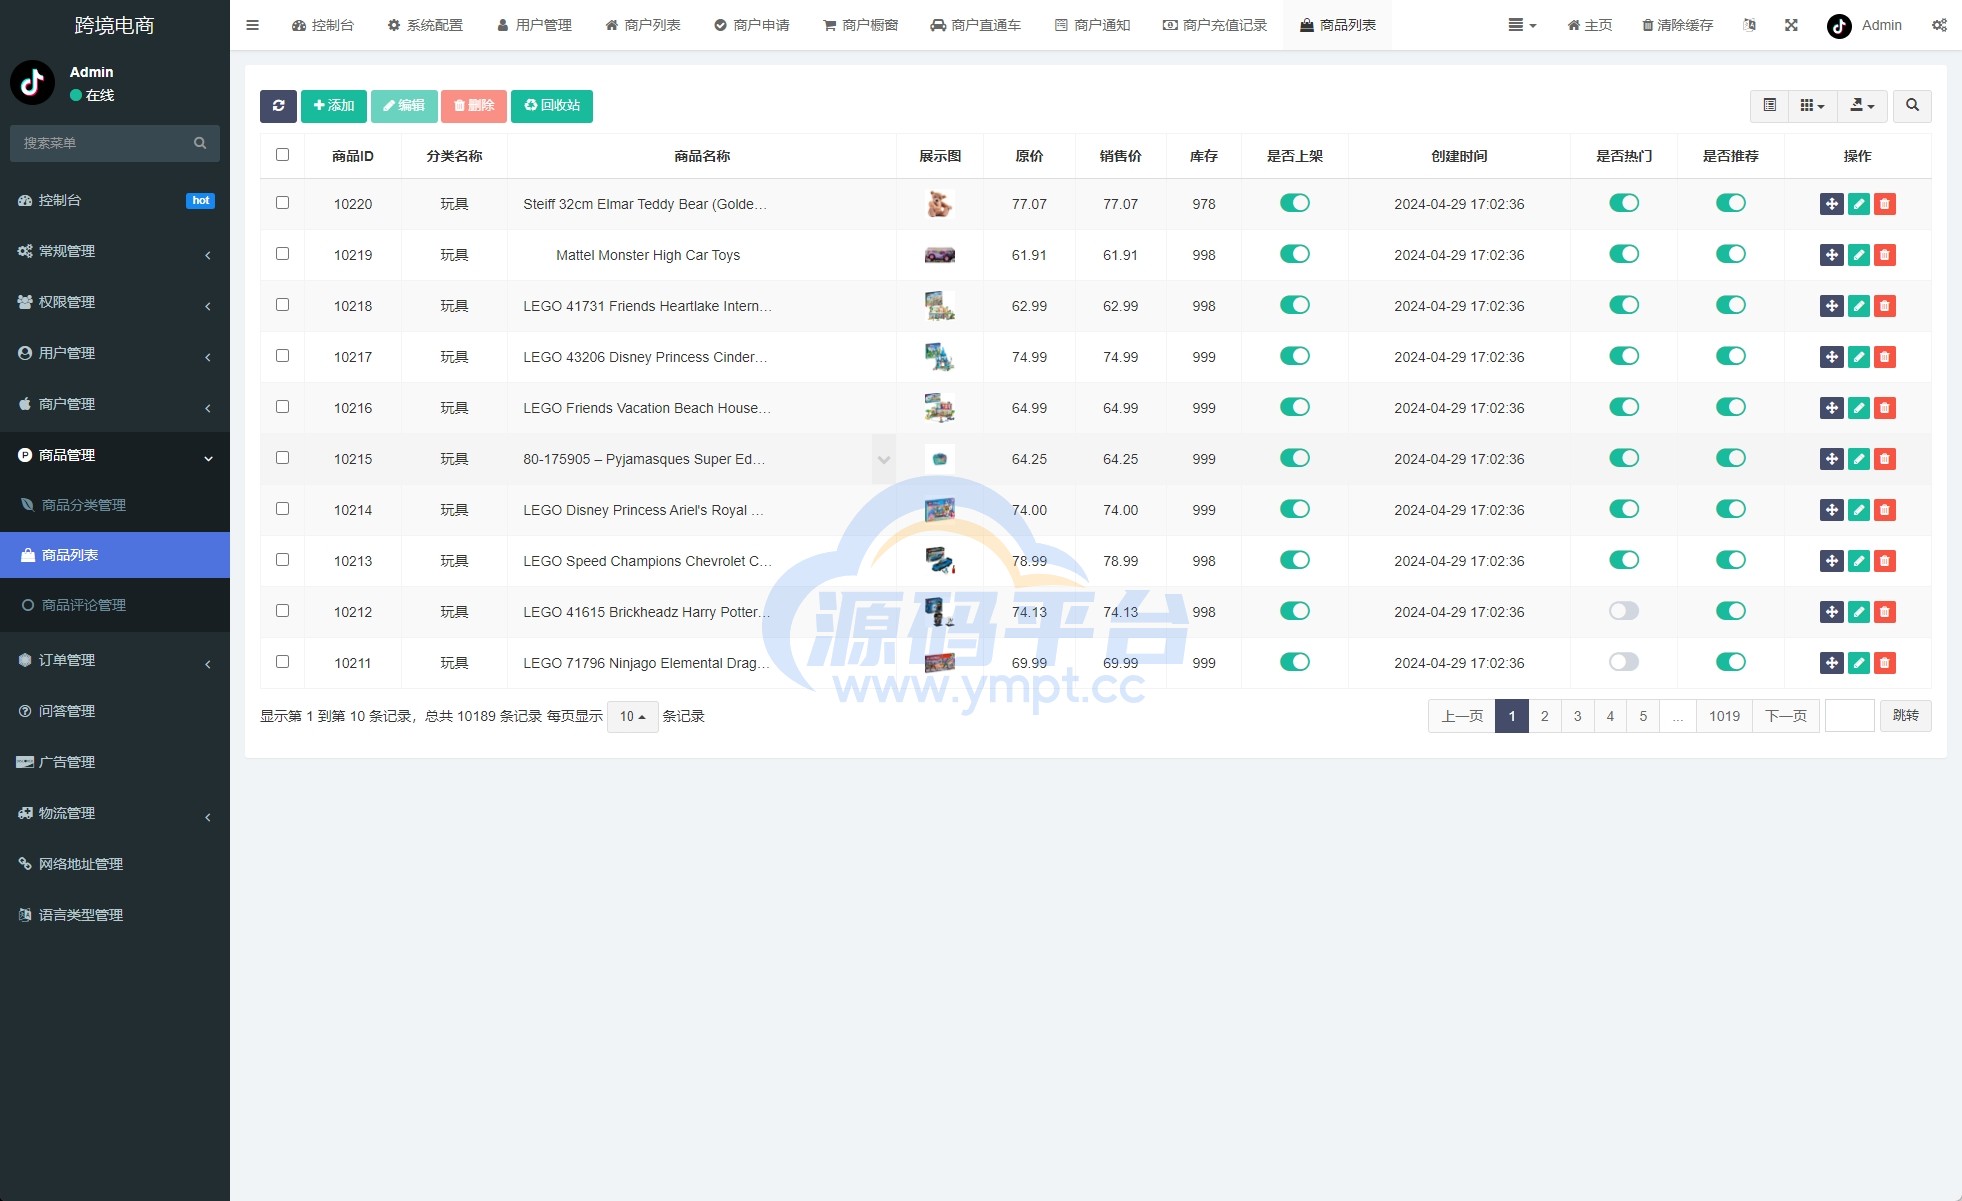Edit product 10219 via green pencil icon
This screenshot has height=1201, width=1962.
coord(1858,255)
